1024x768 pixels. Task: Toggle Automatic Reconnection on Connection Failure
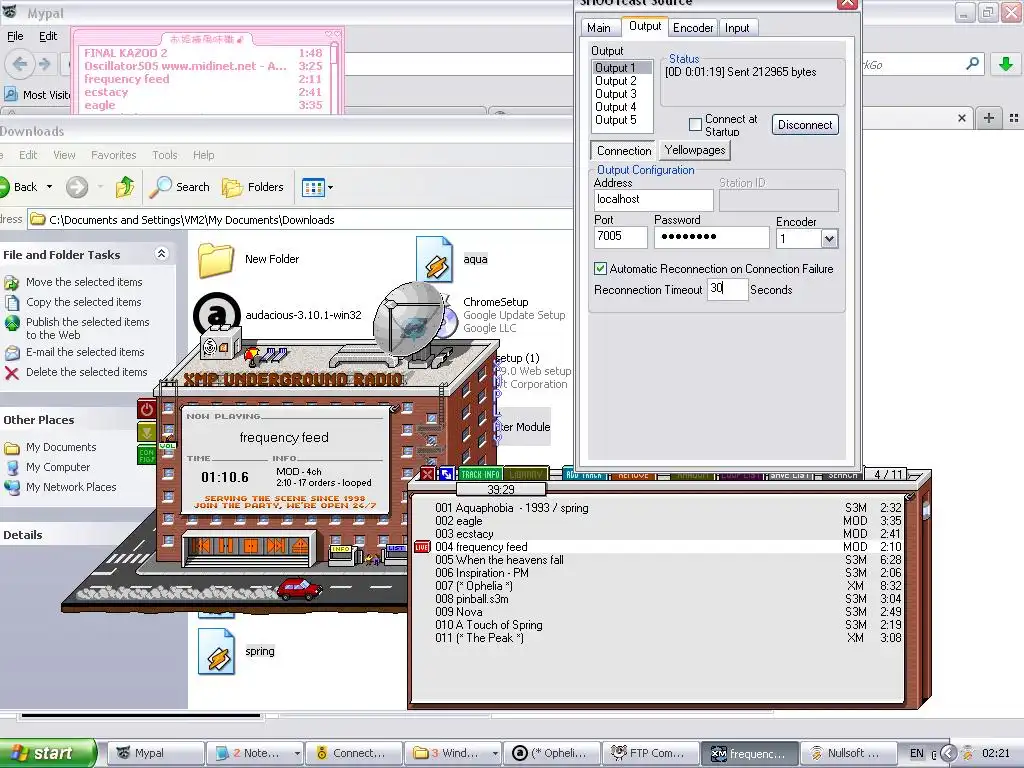[600, 268]
